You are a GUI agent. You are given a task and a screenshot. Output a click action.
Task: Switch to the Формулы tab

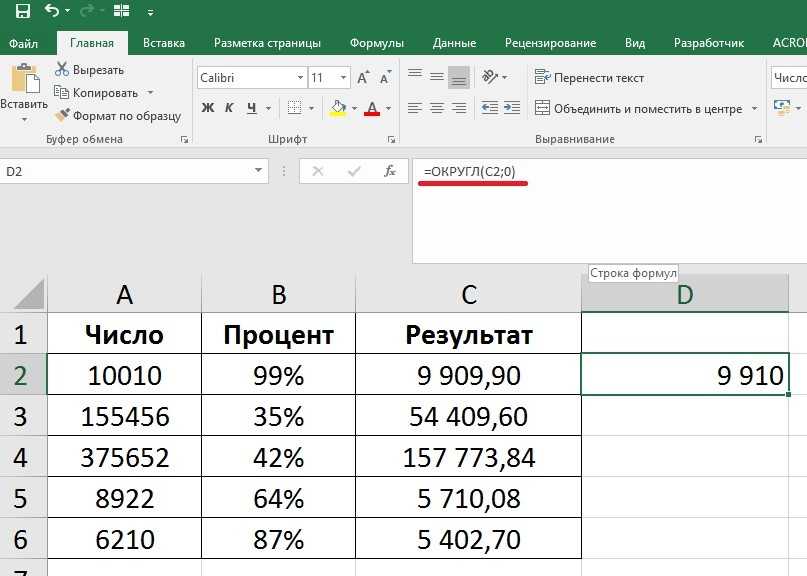point(377,43)
